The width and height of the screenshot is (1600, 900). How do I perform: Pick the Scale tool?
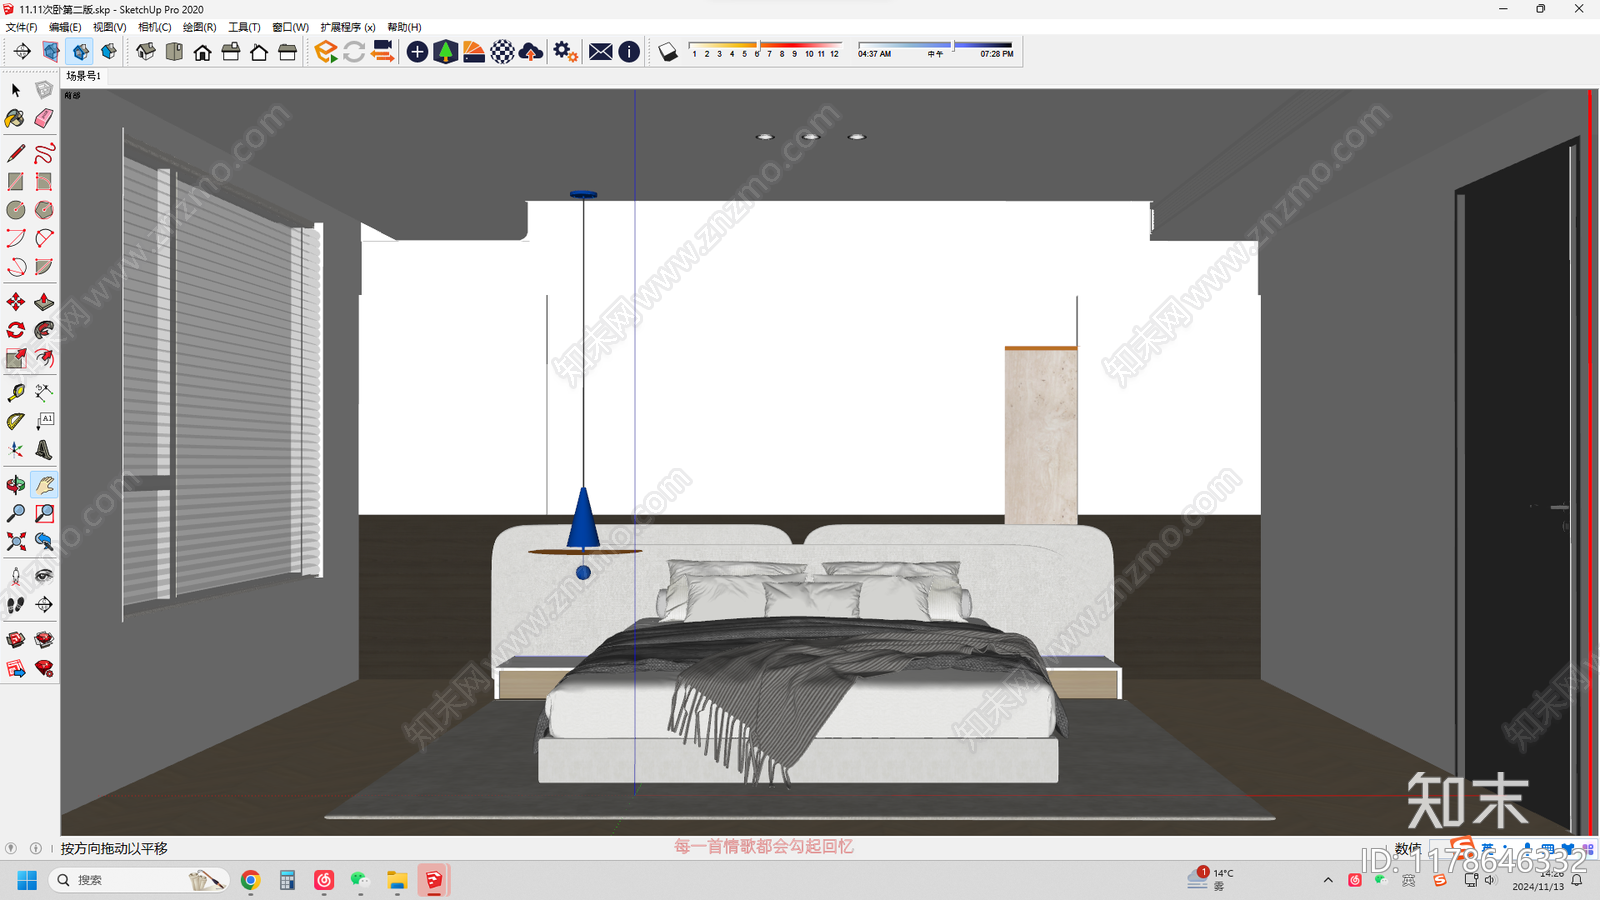16,358
